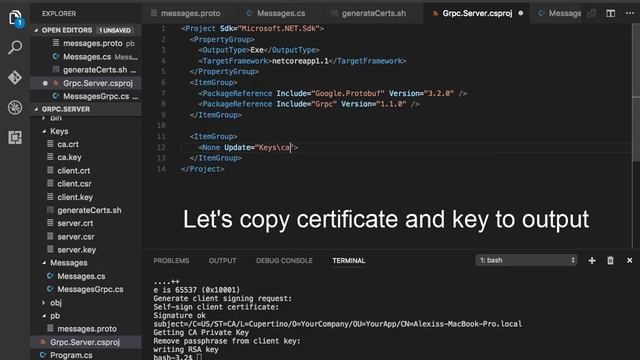Add a new terminal
Image resolution: width=640 pixels, height=360 pixels.
click(592, 260)
